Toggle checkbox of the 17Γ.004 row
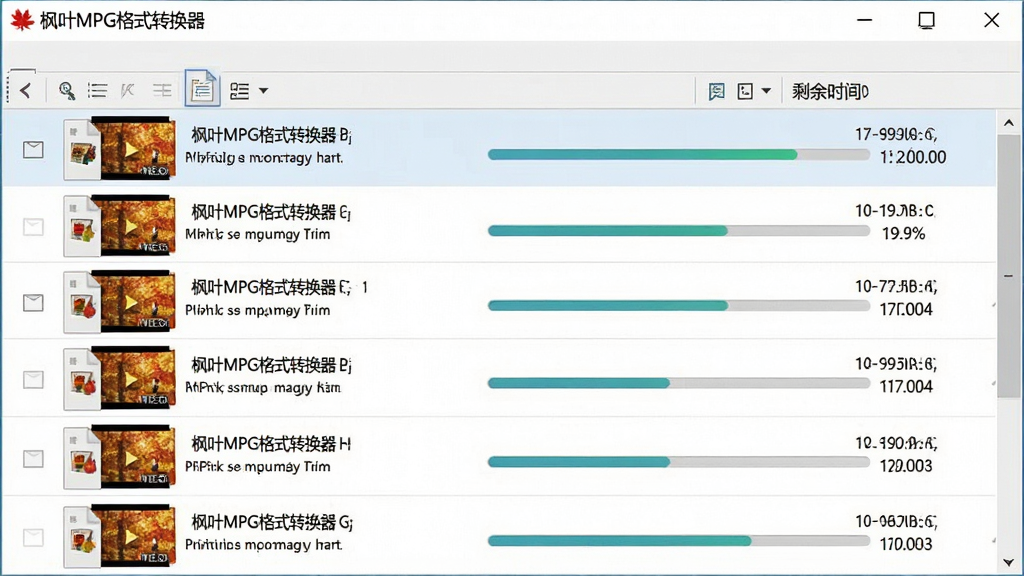The image size is (1024, 576). pyautogui.click(x=33, y=302)
